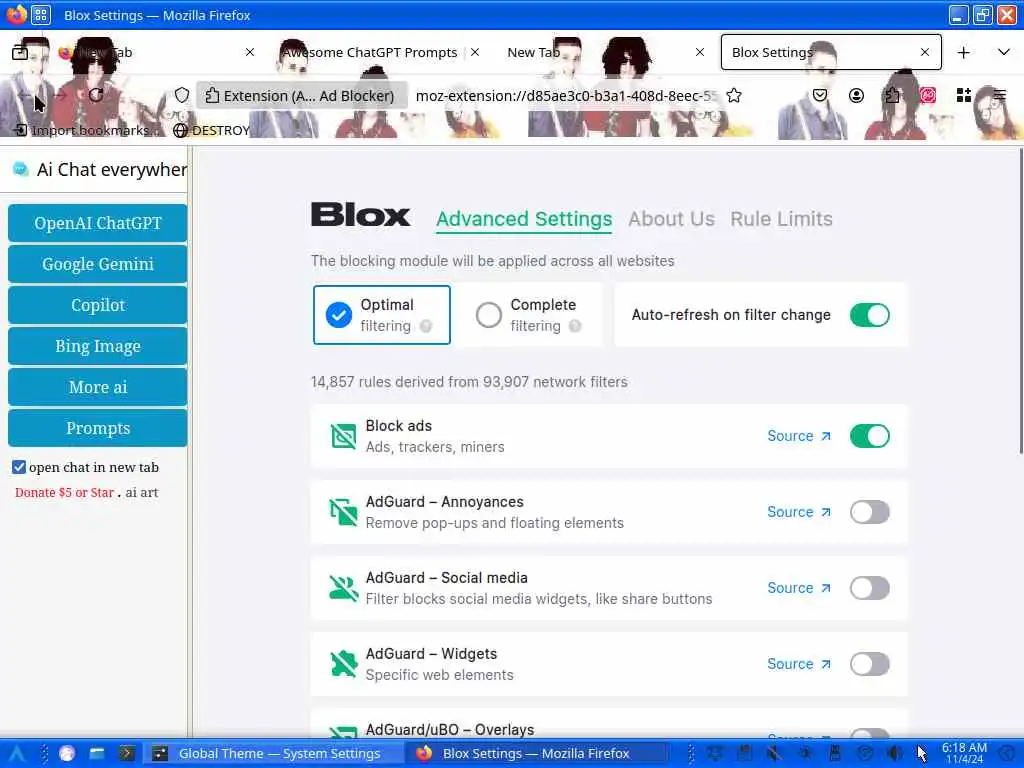1024x768 pixels.
Task: Click the Donate $5 or Star link
Action: point(65,492)
